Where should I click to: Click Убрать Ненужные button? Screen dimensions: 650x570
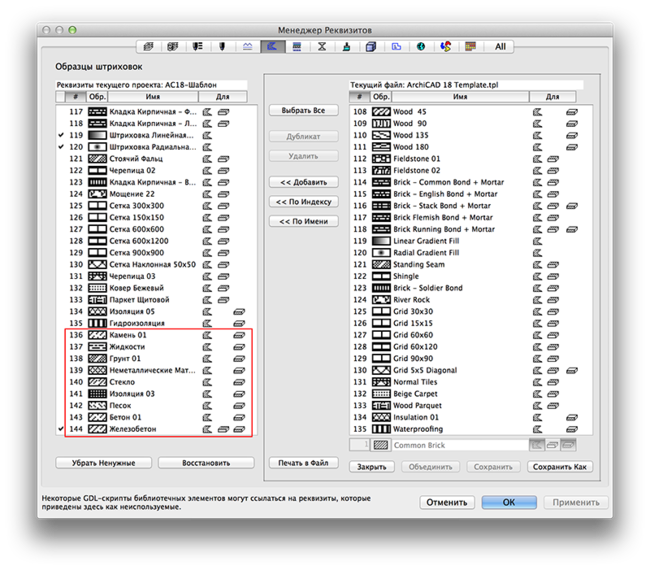tap(104, 463)
